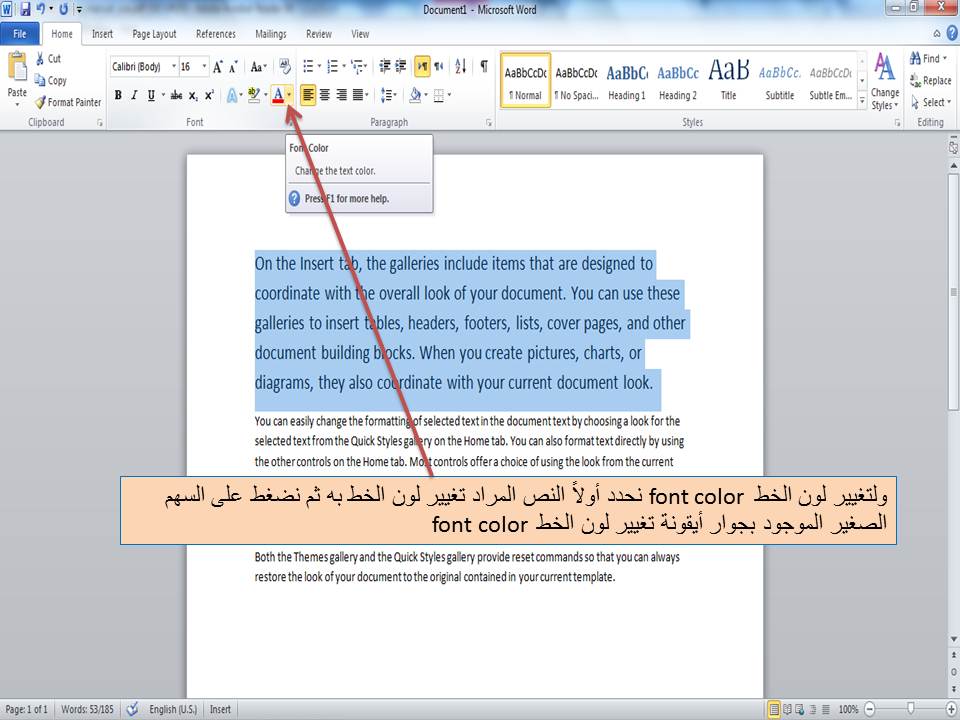Click the Subscript icon
The image size is (960, 720).
193,96
